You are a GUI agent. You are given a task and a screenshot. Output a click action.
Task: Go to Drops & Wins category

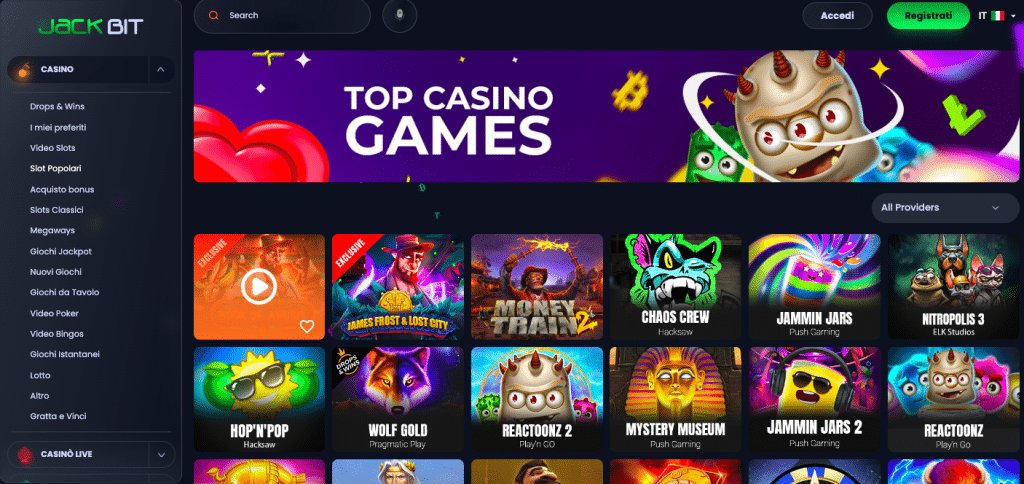pyautogui.click(x=57, y=106)
